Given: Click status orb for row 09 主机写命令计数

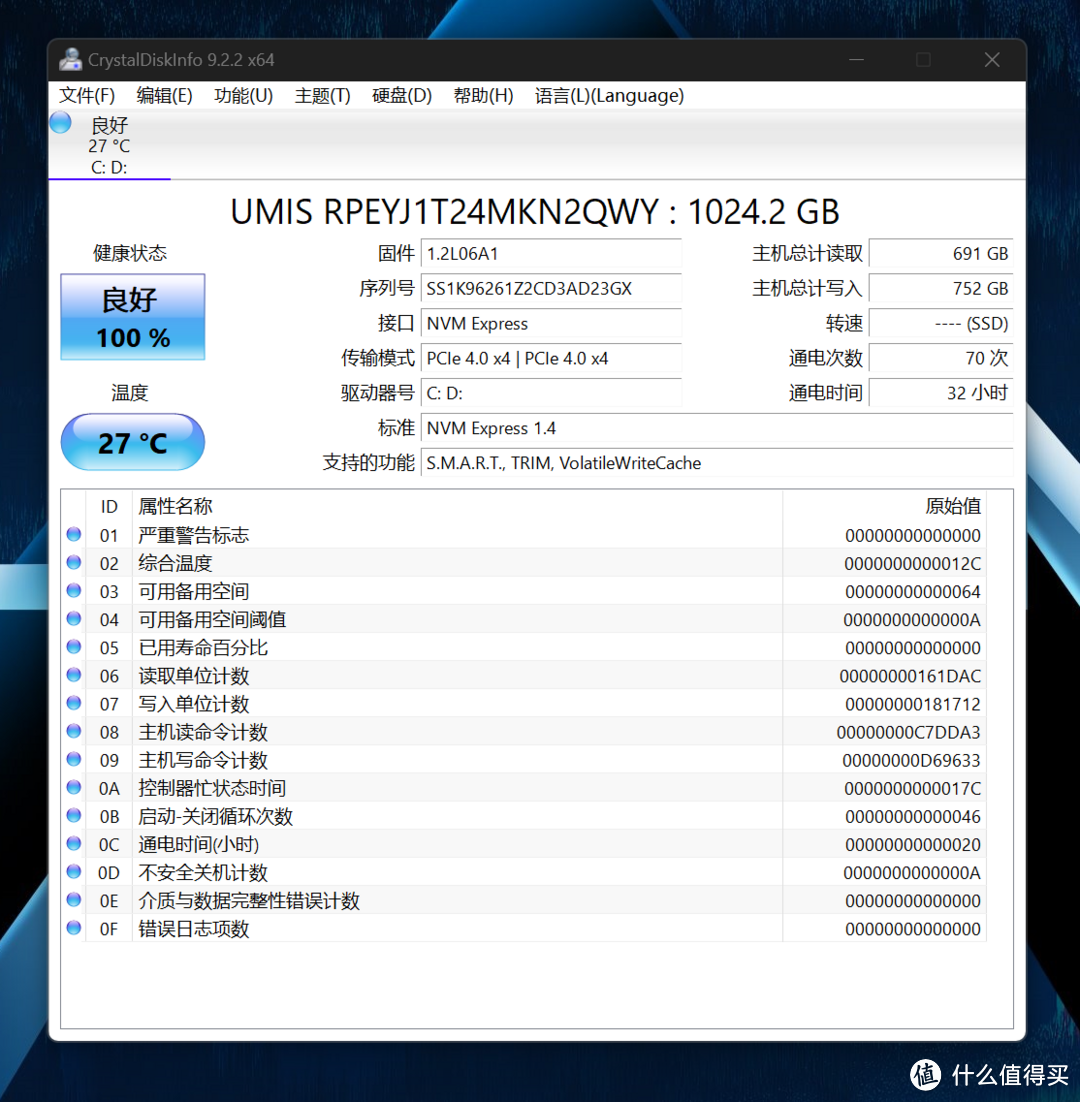Looking at the screenshot, I should click(74, 759).
